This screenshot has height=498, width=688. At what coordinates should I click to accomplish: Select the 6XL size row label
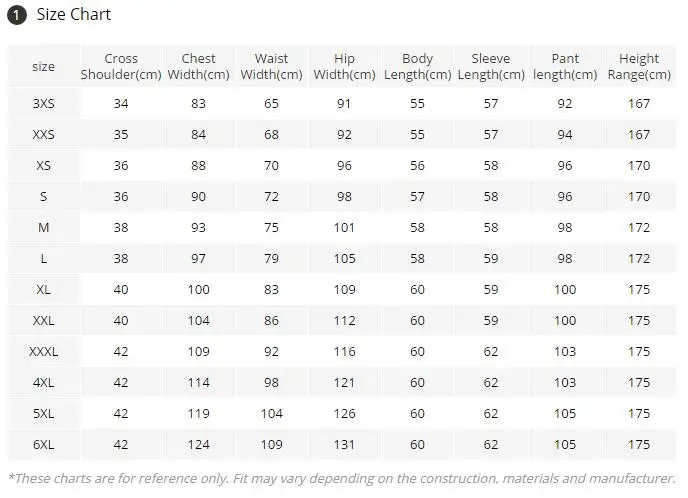point(44,445)
